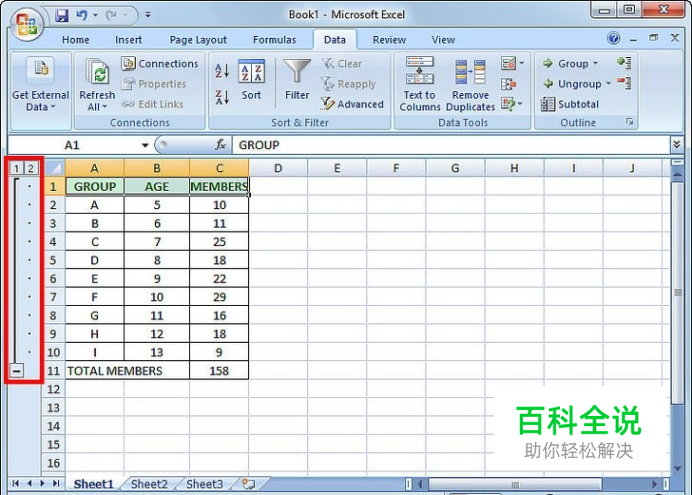The height and width of the screenshot is (495, 692).
Task: Show outline level 2
Action: pyautogui.click(x=30, y=168)
